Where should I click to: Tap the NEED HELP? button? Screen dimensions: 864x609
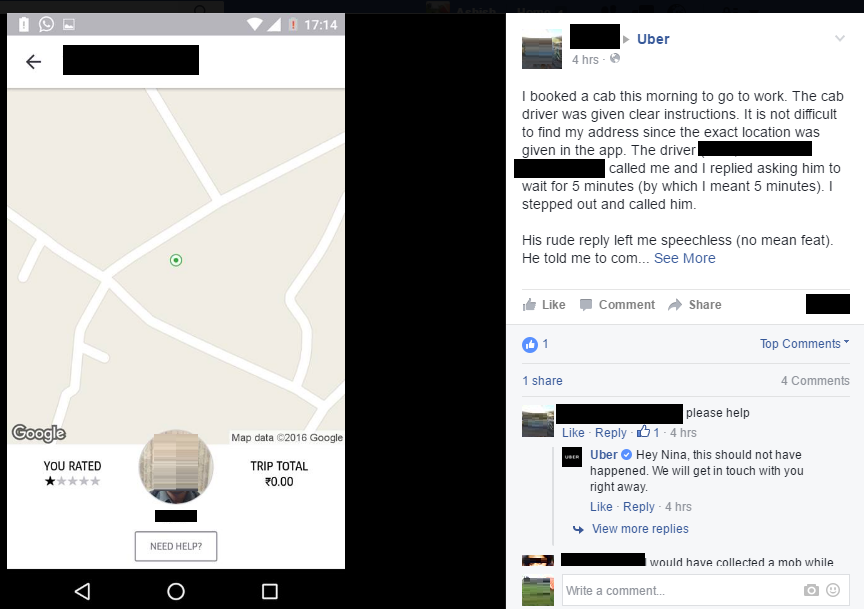176,546
